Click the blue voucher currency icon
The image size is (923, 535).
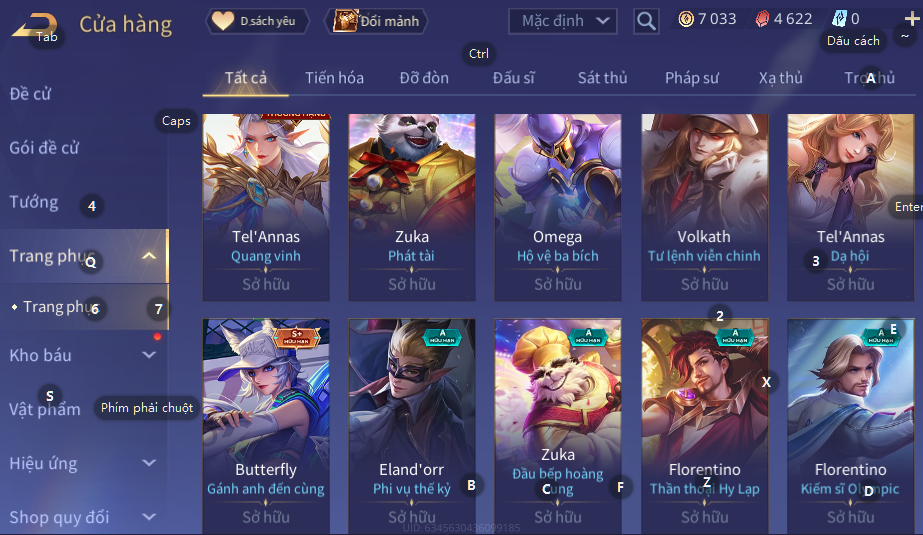click(x=839, y=19)
